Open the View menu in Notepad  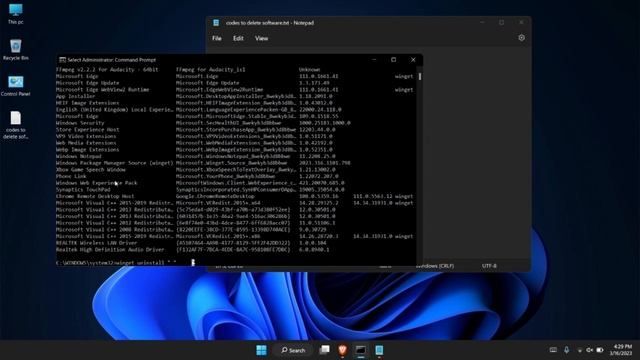coord(261,38)
